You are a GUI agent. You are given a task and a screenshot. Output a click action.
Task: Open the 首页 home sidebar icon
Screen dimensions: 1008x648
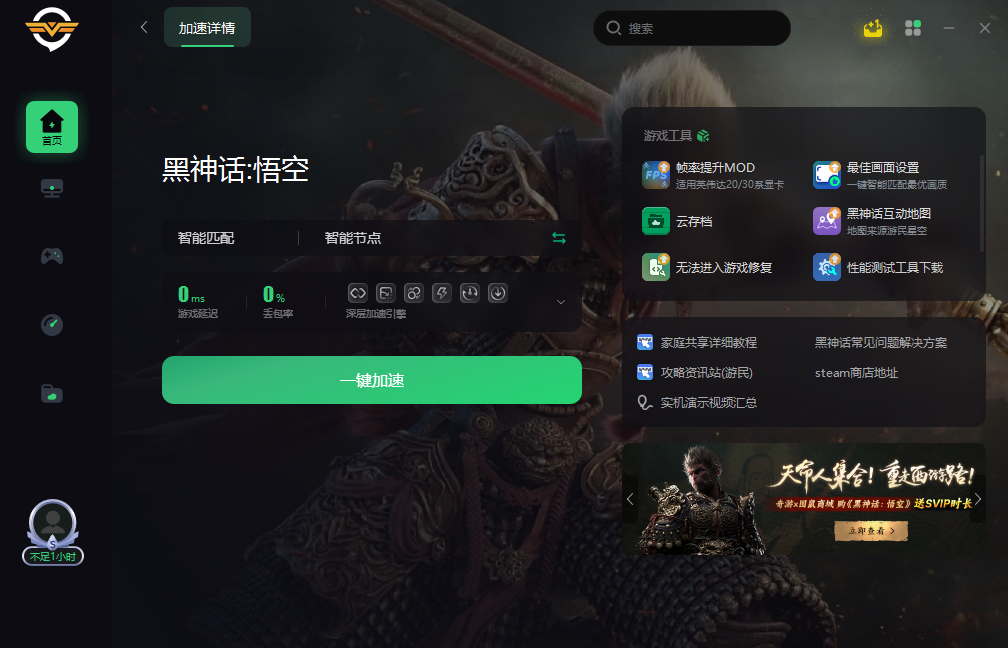point(52,127)
